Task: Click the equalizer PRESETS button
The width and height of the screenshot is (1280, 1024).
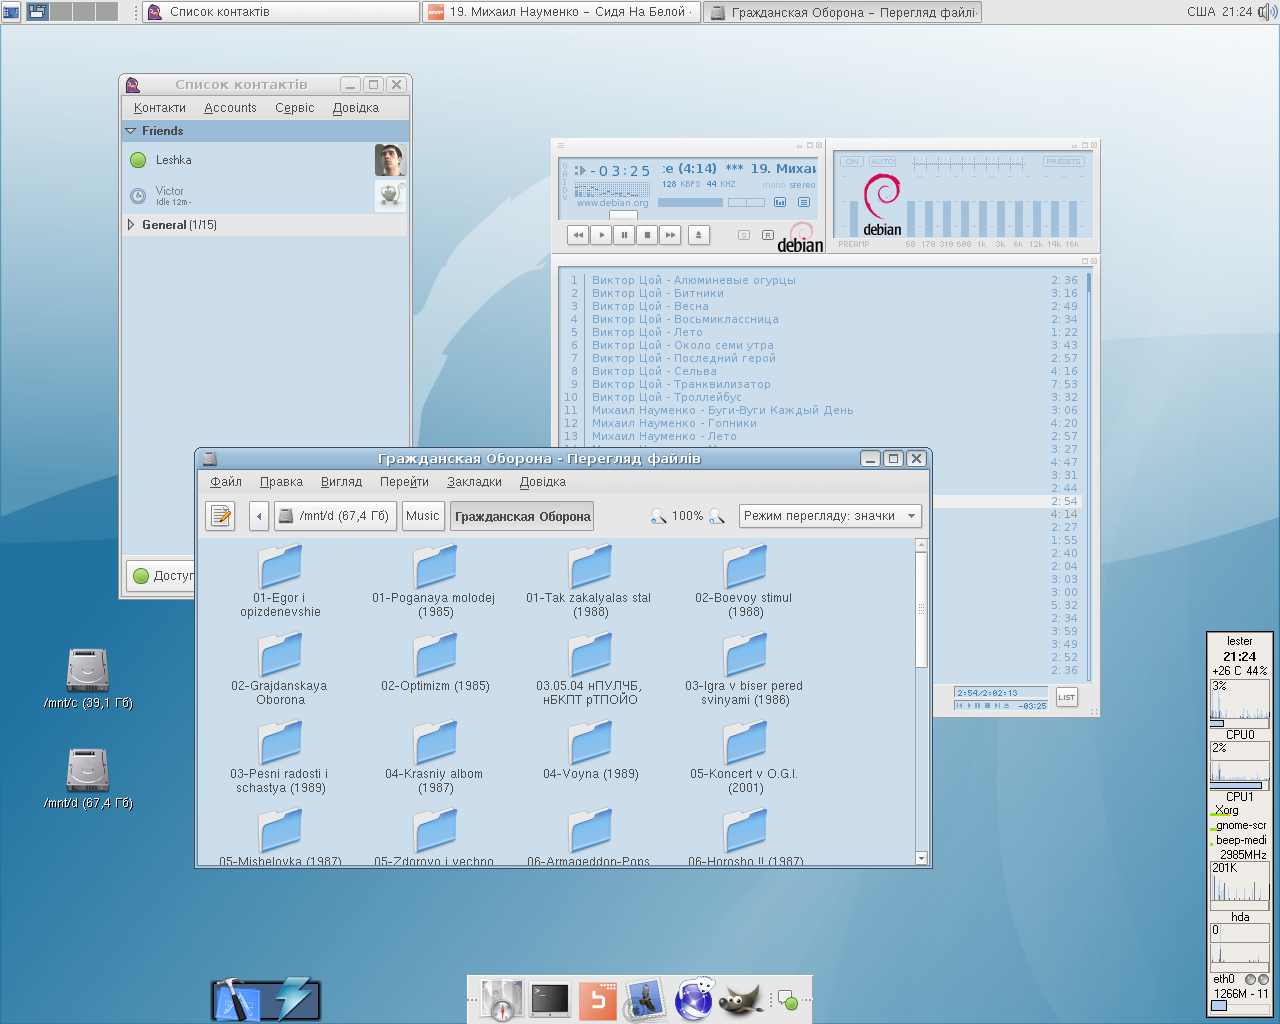Action: [1063, 161]
